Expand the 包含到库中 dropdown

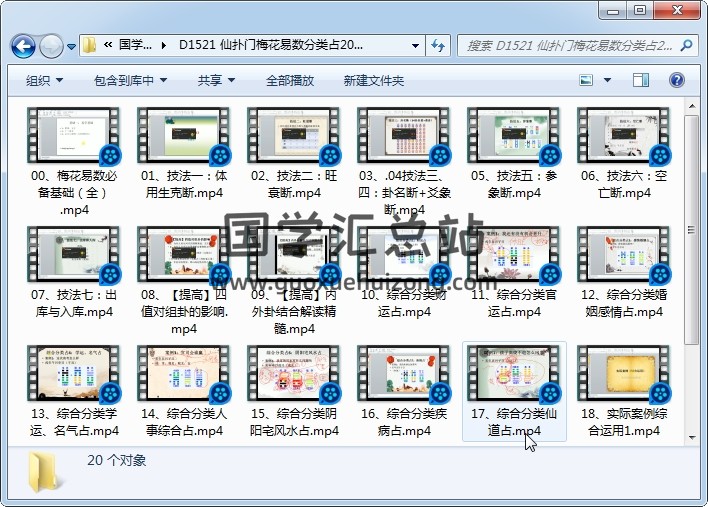pos(130,81)
